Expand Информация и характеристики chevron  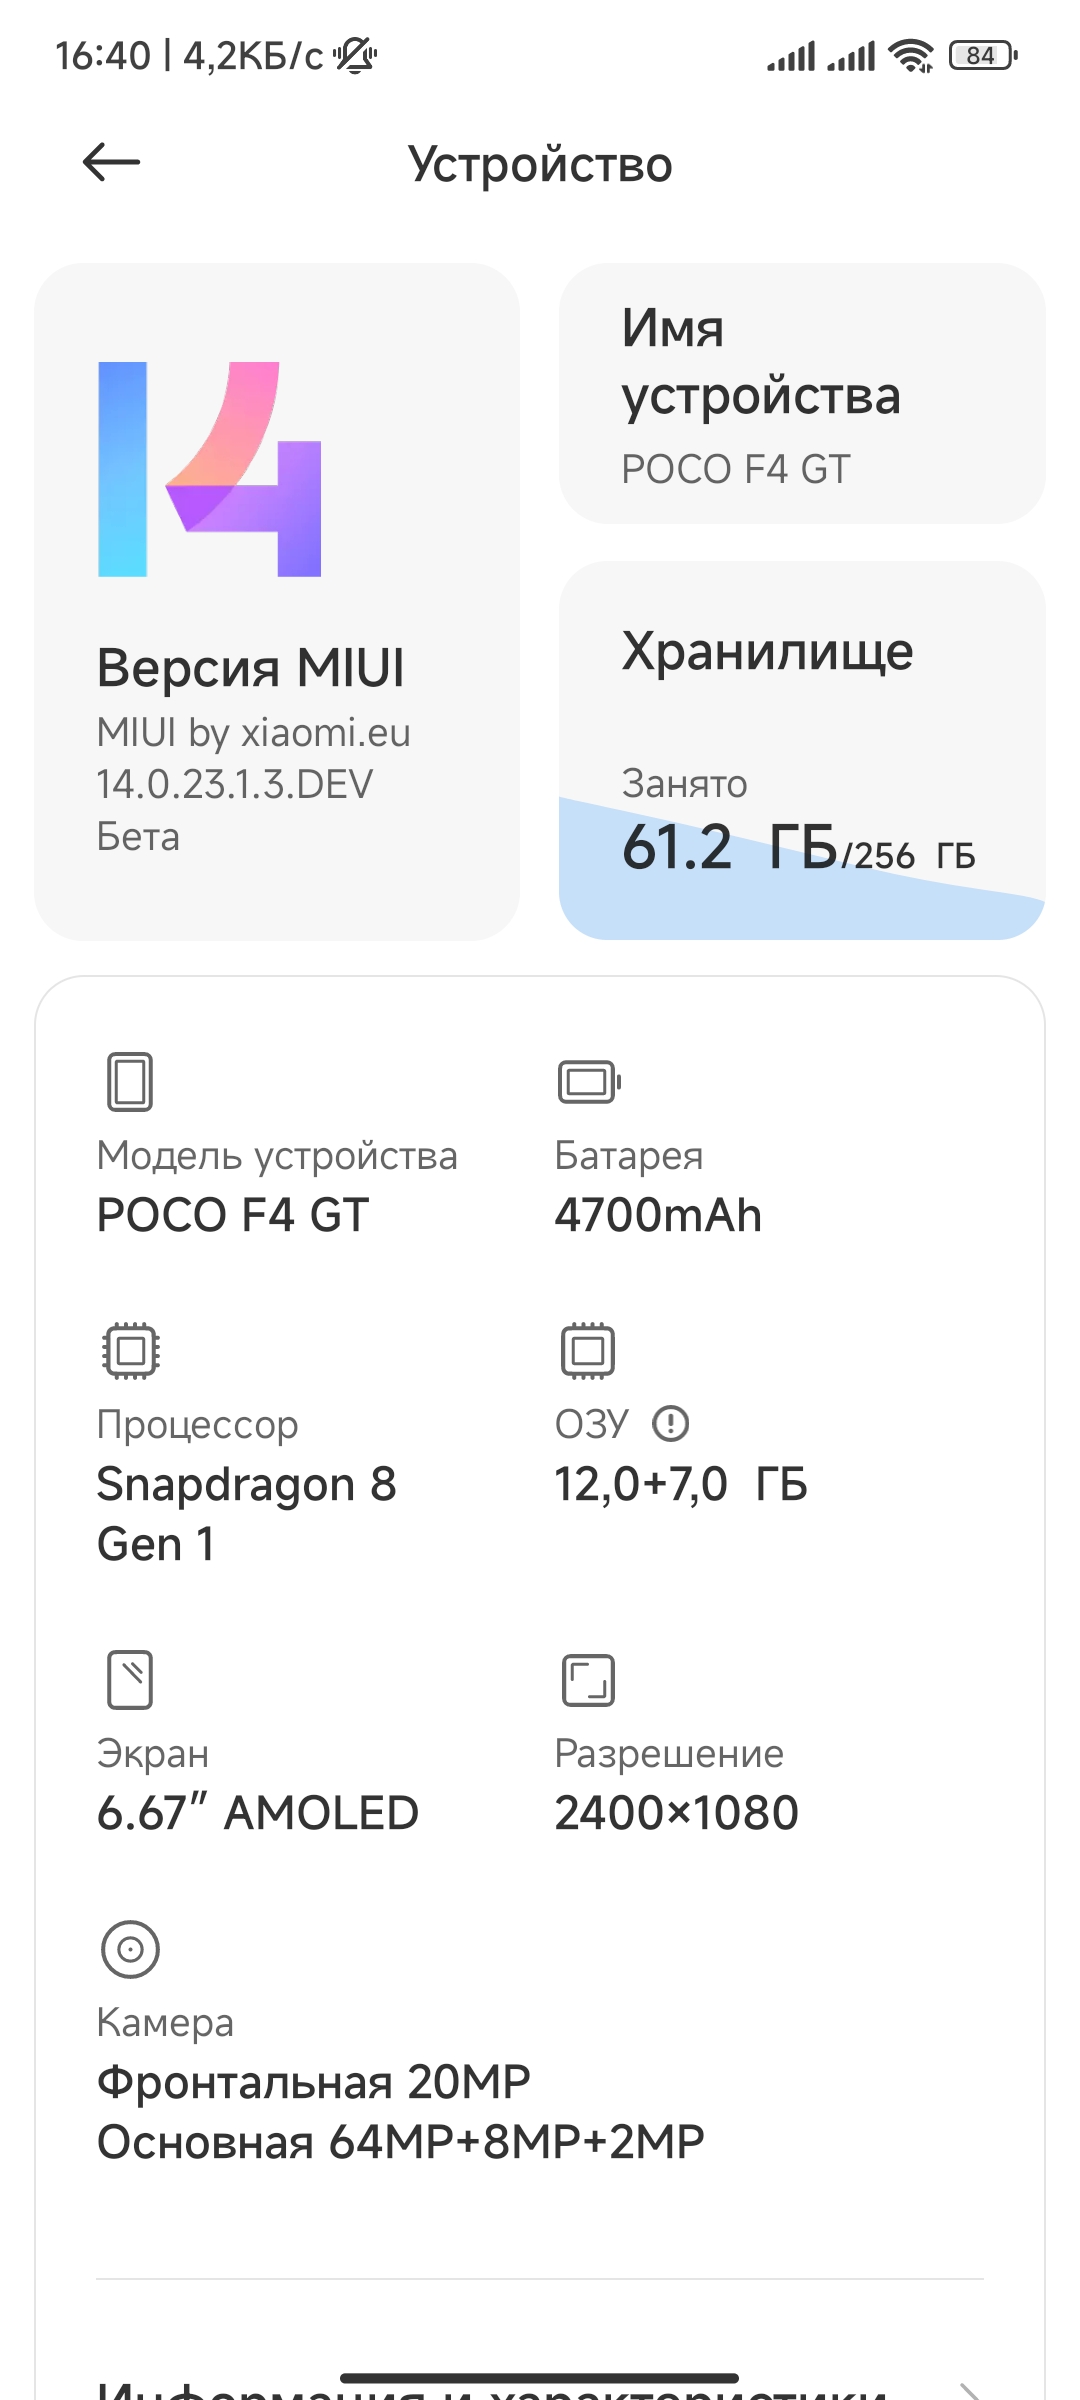click(968, 2390)
